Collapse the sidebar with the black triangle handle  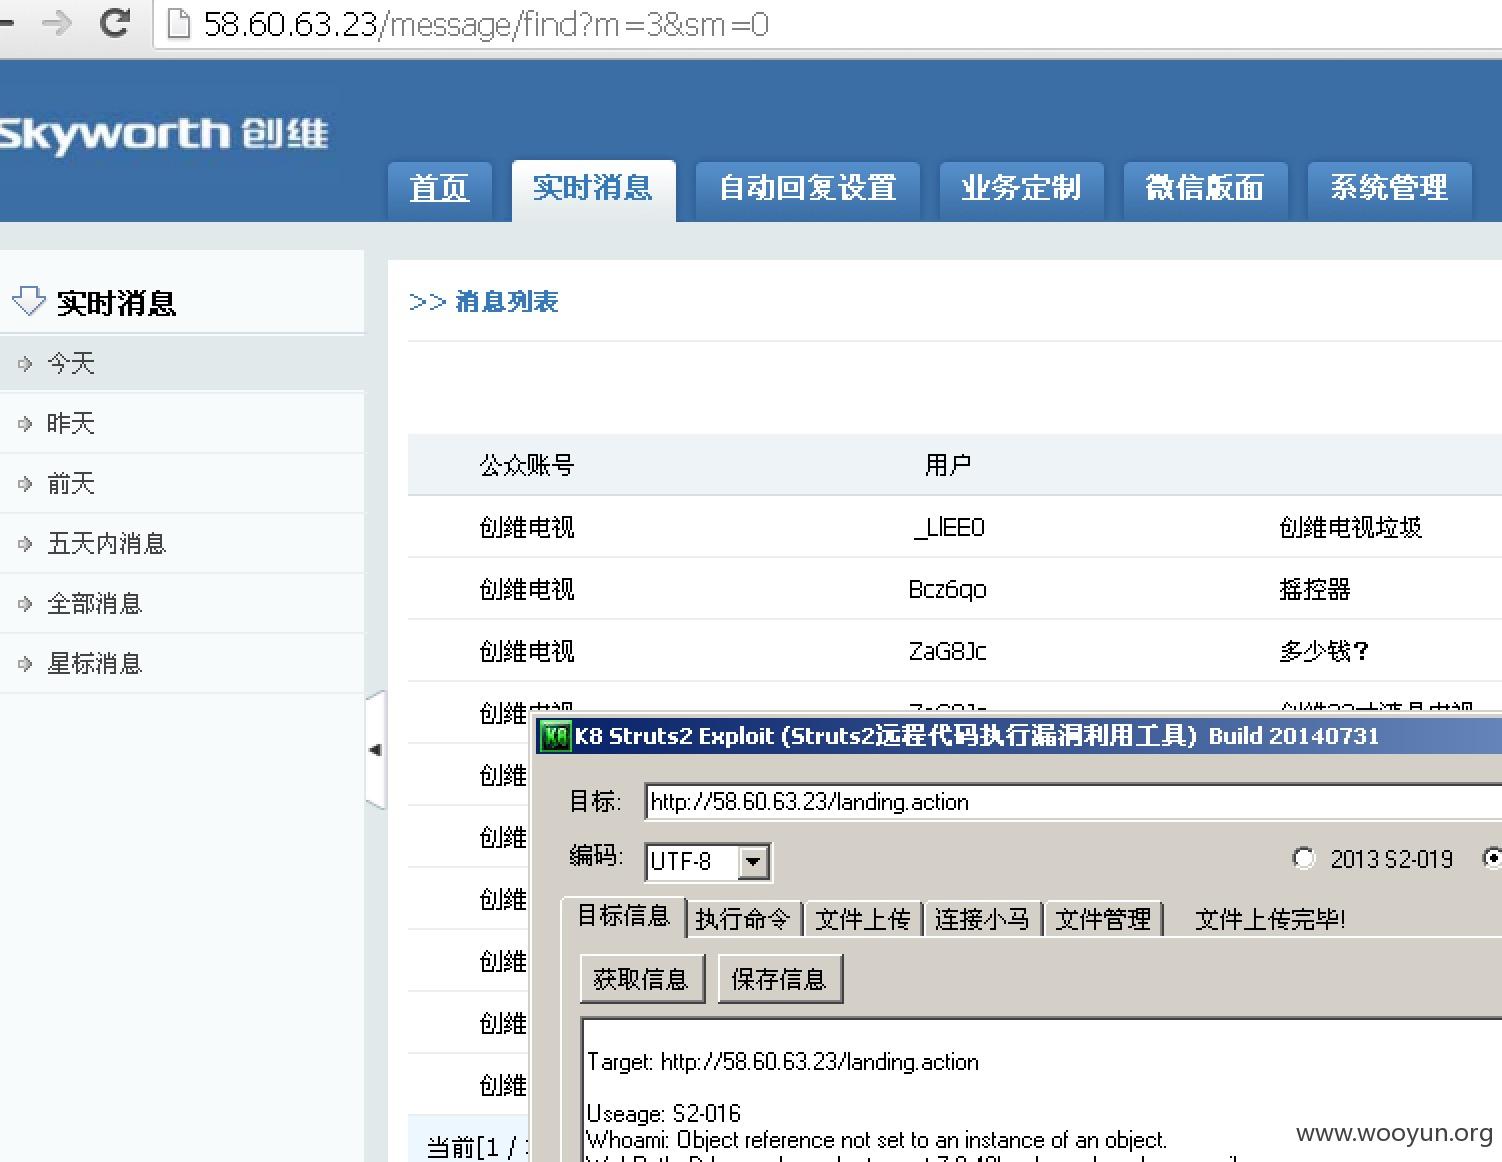[375, 750]
